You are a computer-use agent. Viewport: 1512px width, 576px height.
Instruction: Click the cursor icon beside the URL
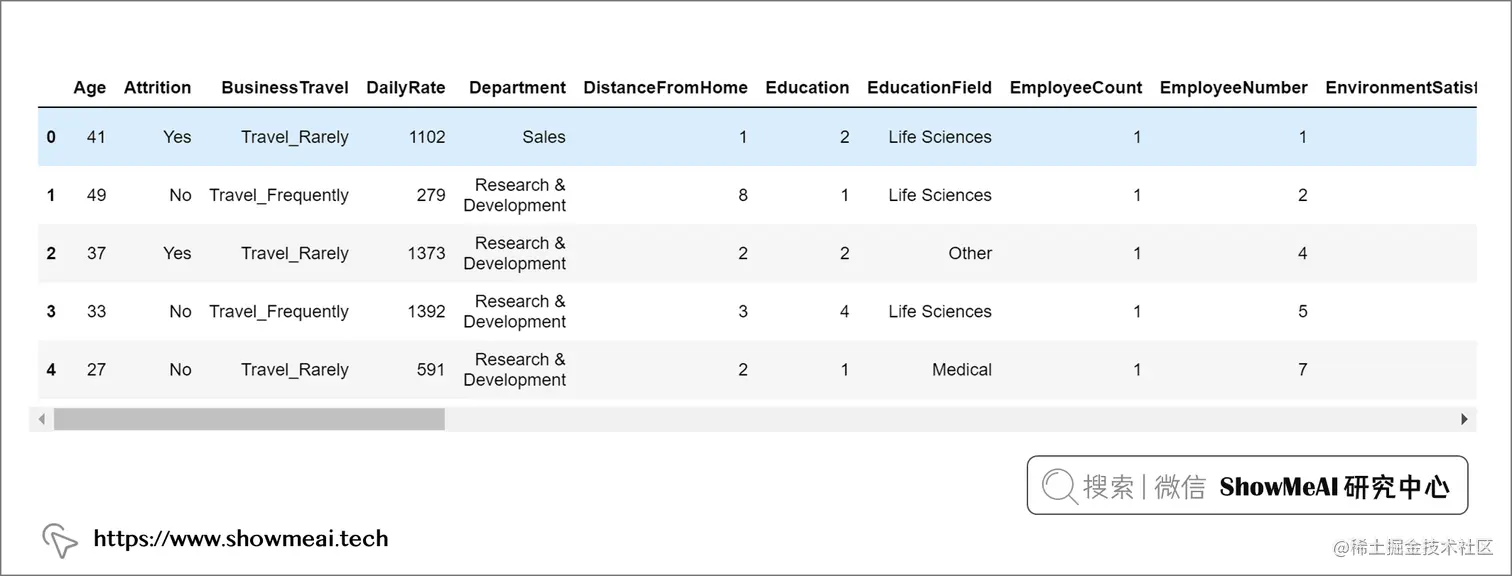[x=60, y=540]
